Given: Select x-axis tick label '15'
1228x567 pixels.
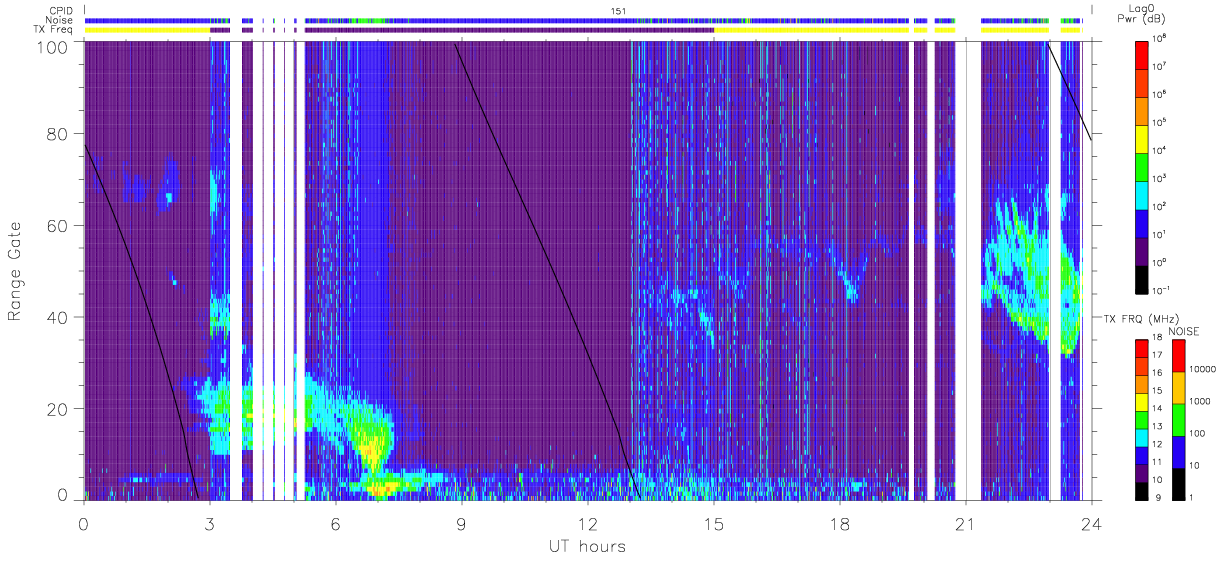Looking at the screenshot, I should point(713,523).
